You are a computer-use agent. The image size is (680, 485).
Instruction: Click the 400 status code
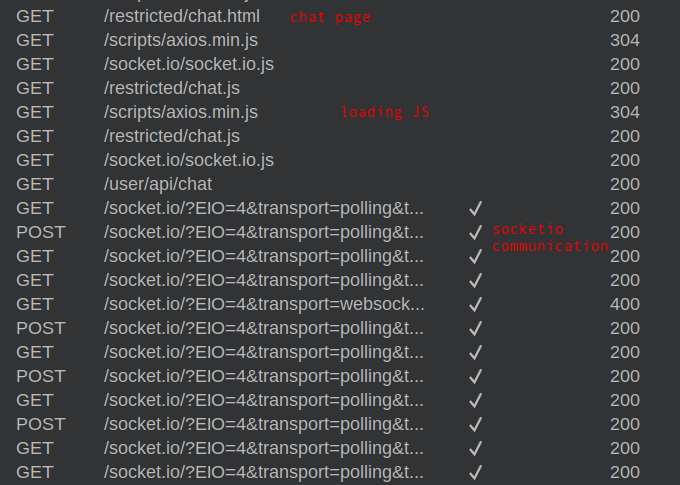(x=625, y=304)
